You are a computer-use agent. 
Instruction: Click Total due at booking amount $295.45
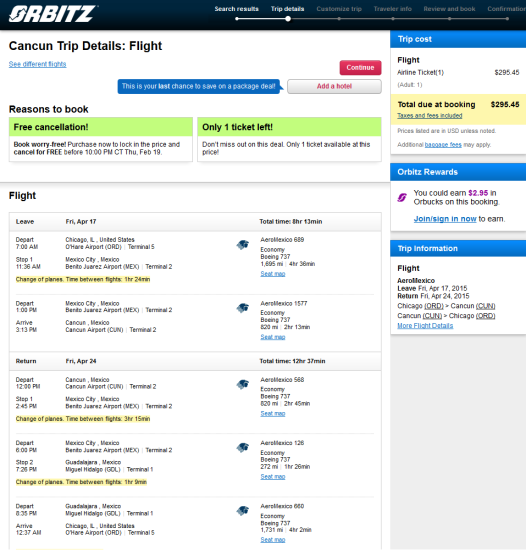point(505,105)
